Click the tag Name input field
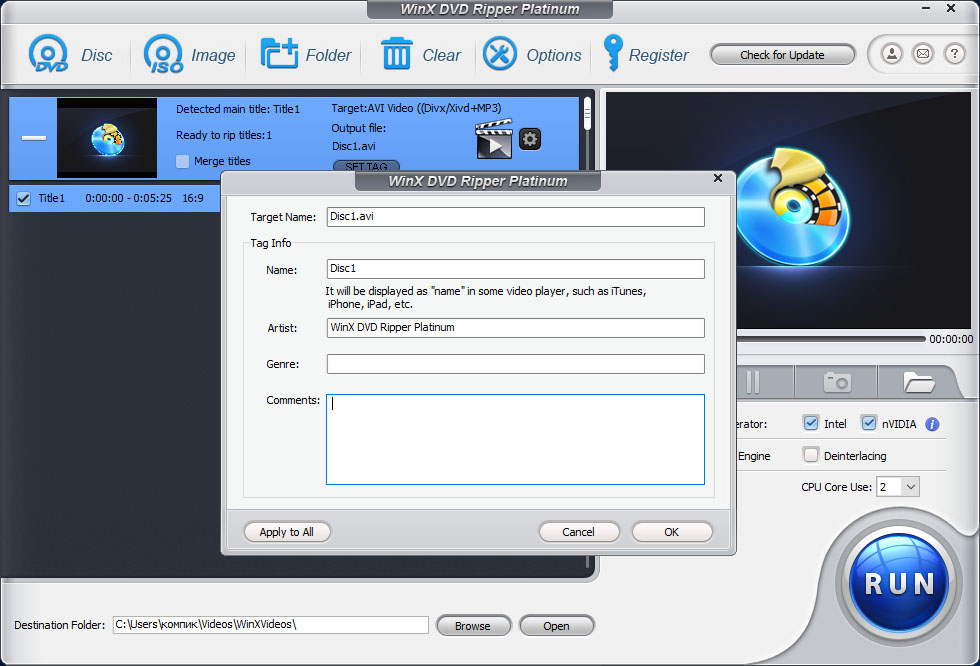Screen dimensions: 980x666 pyautogui.click(x=516, y=269)
